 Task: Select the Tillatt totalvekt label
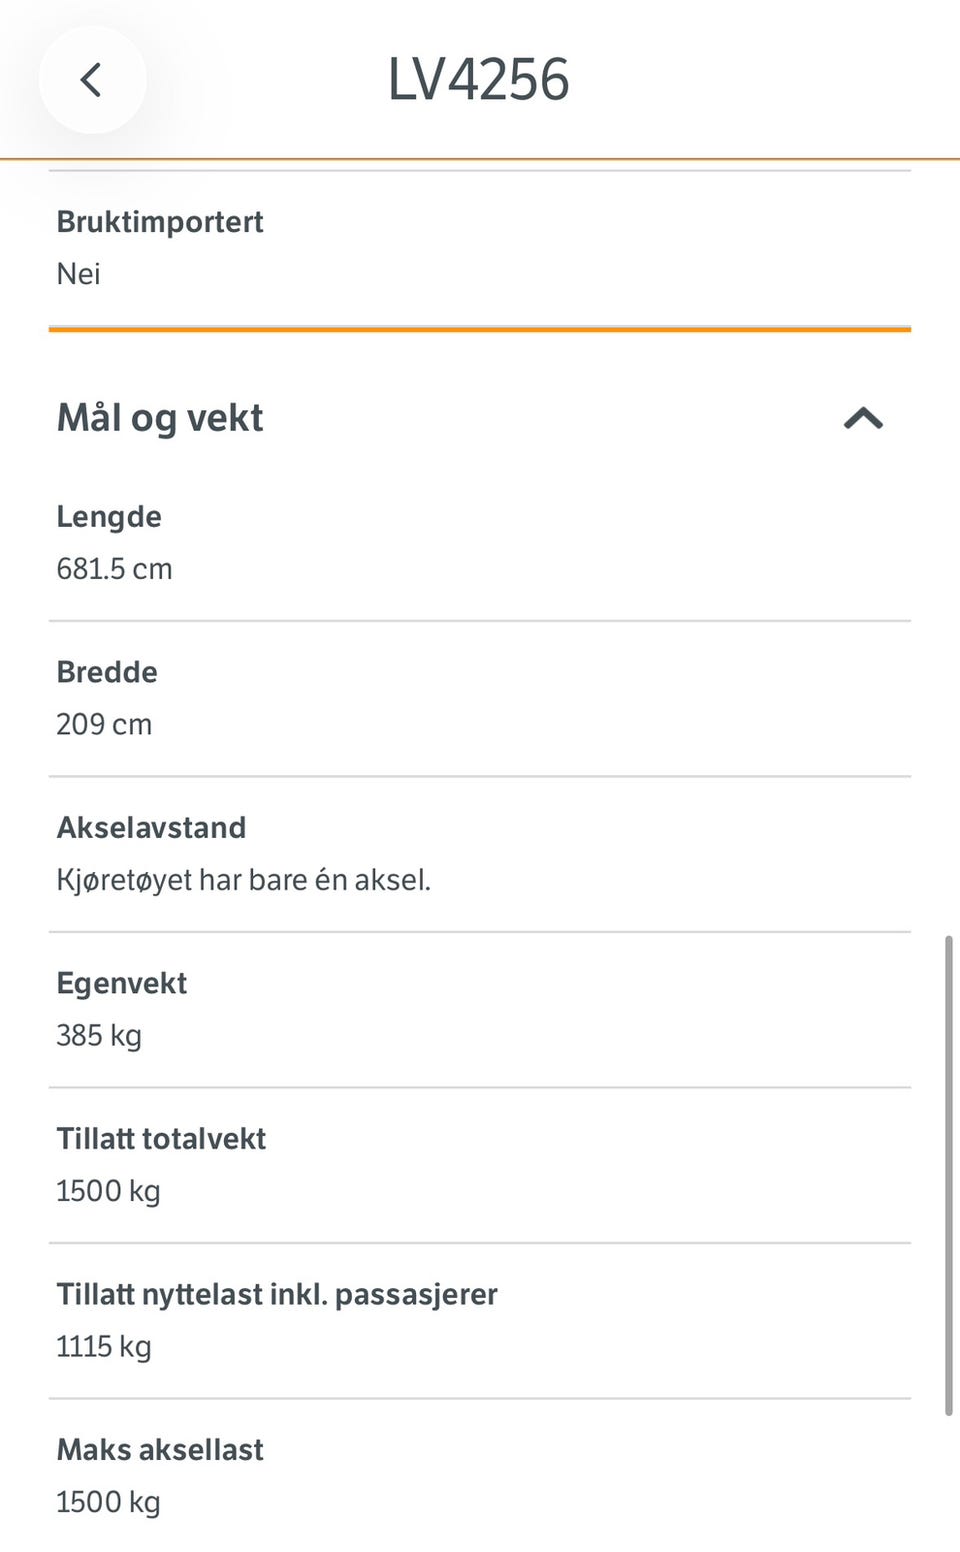(161, 1139)
